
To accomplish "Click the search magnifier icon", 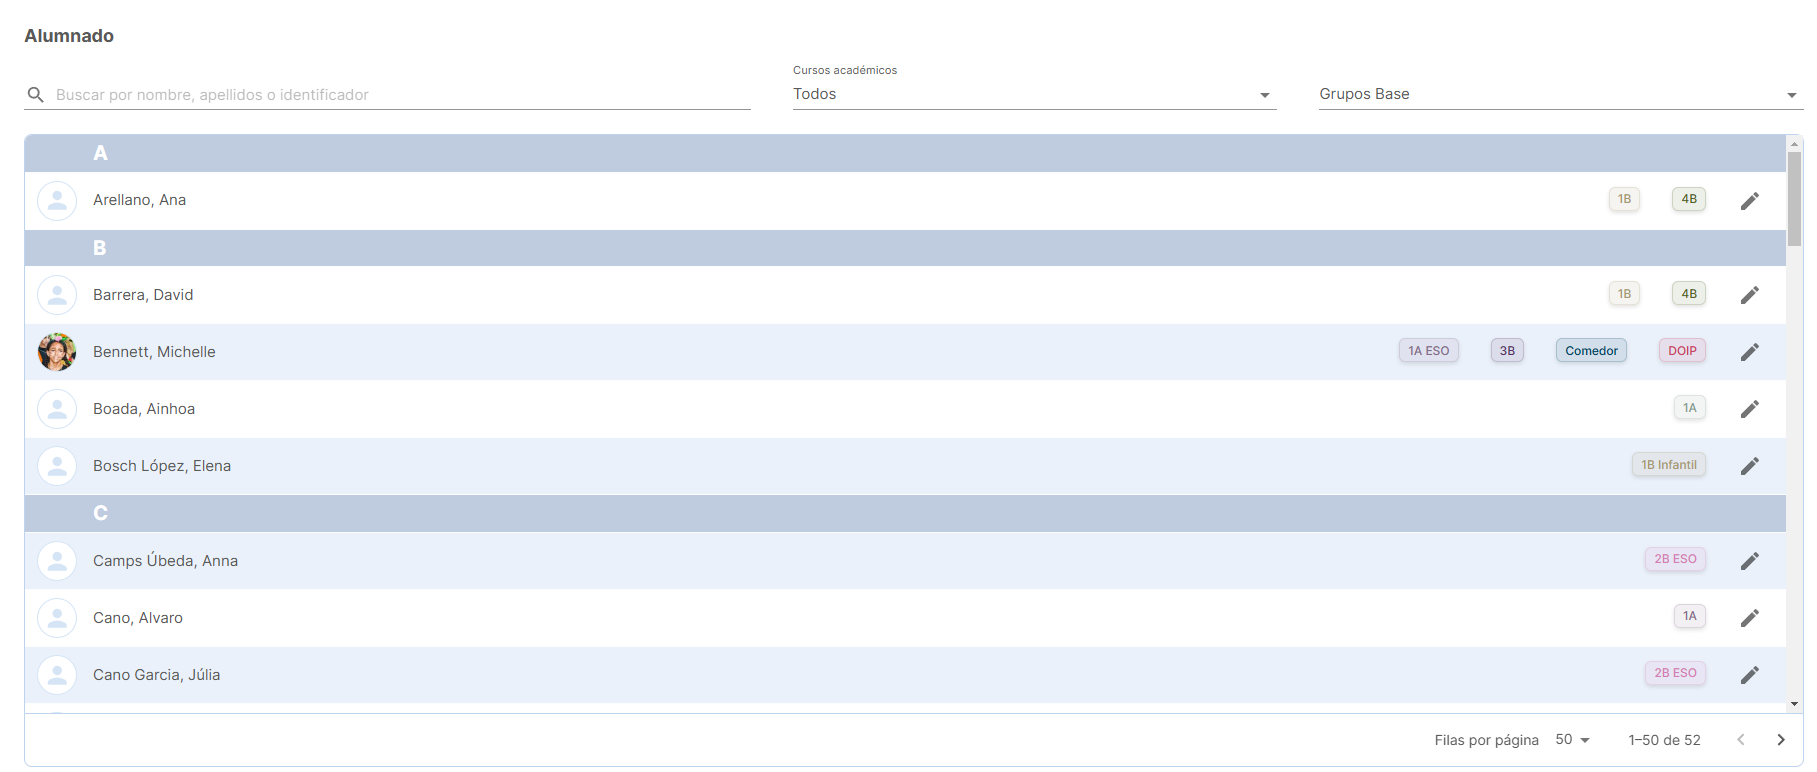I will [35, 94].
